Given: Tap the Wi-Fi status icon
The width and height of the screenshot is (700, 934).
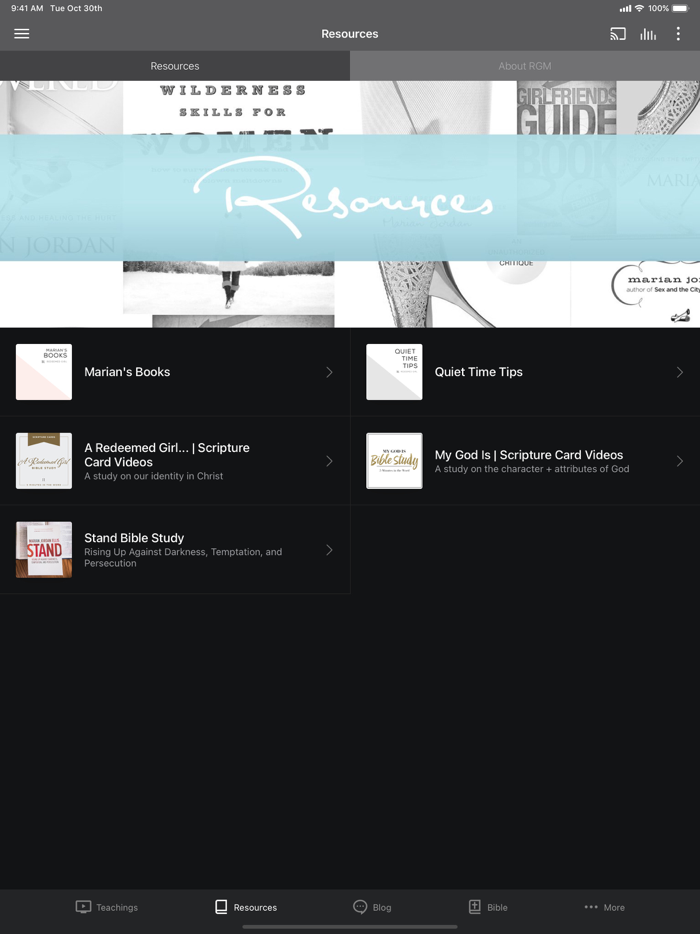Looking at the screenshot, I should coord(639,8).
